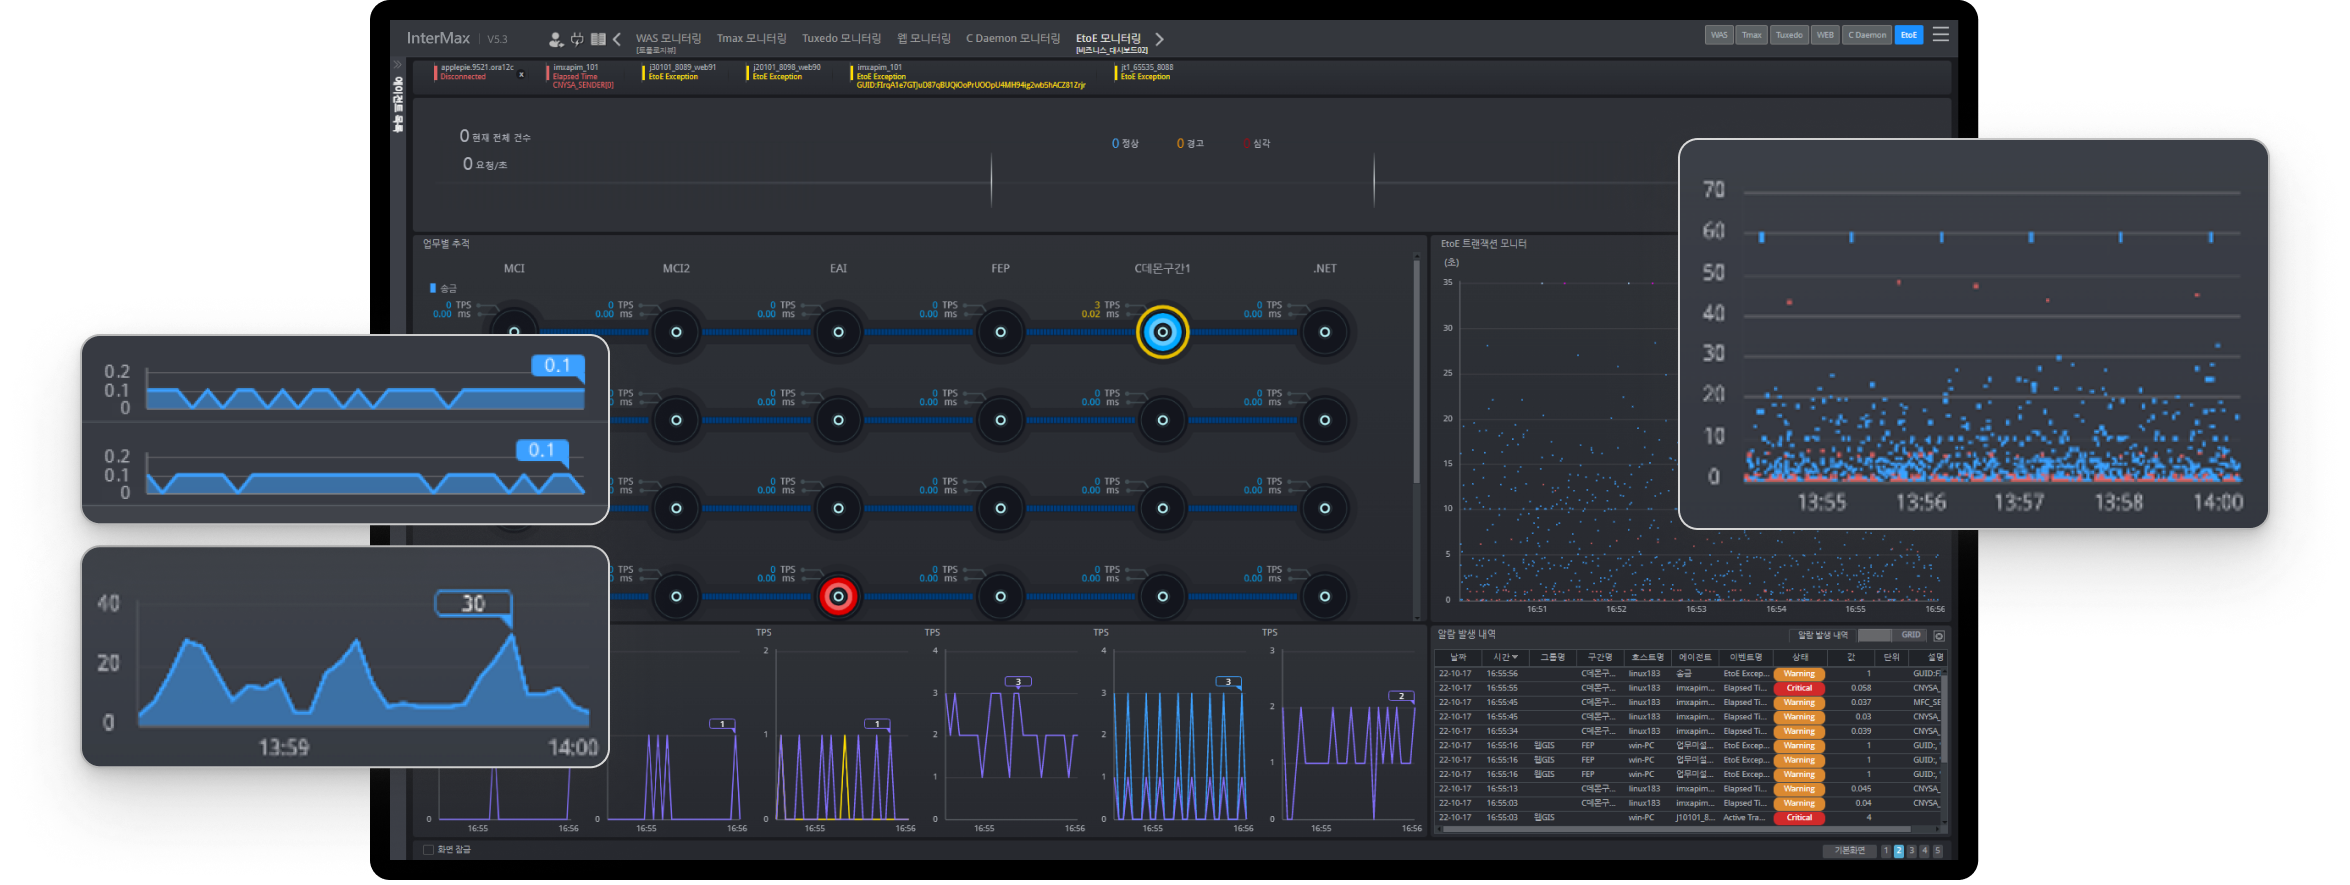2350x885 pixels.
Task: Click the business trace vertical scrollbar
Action: [1416, 370]
